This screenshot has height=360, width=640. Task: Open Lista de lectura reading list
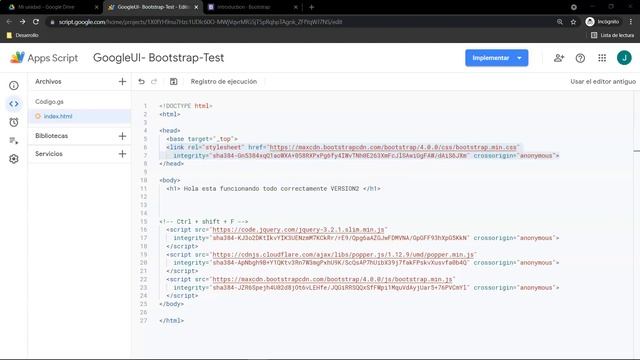coord(613,35)
